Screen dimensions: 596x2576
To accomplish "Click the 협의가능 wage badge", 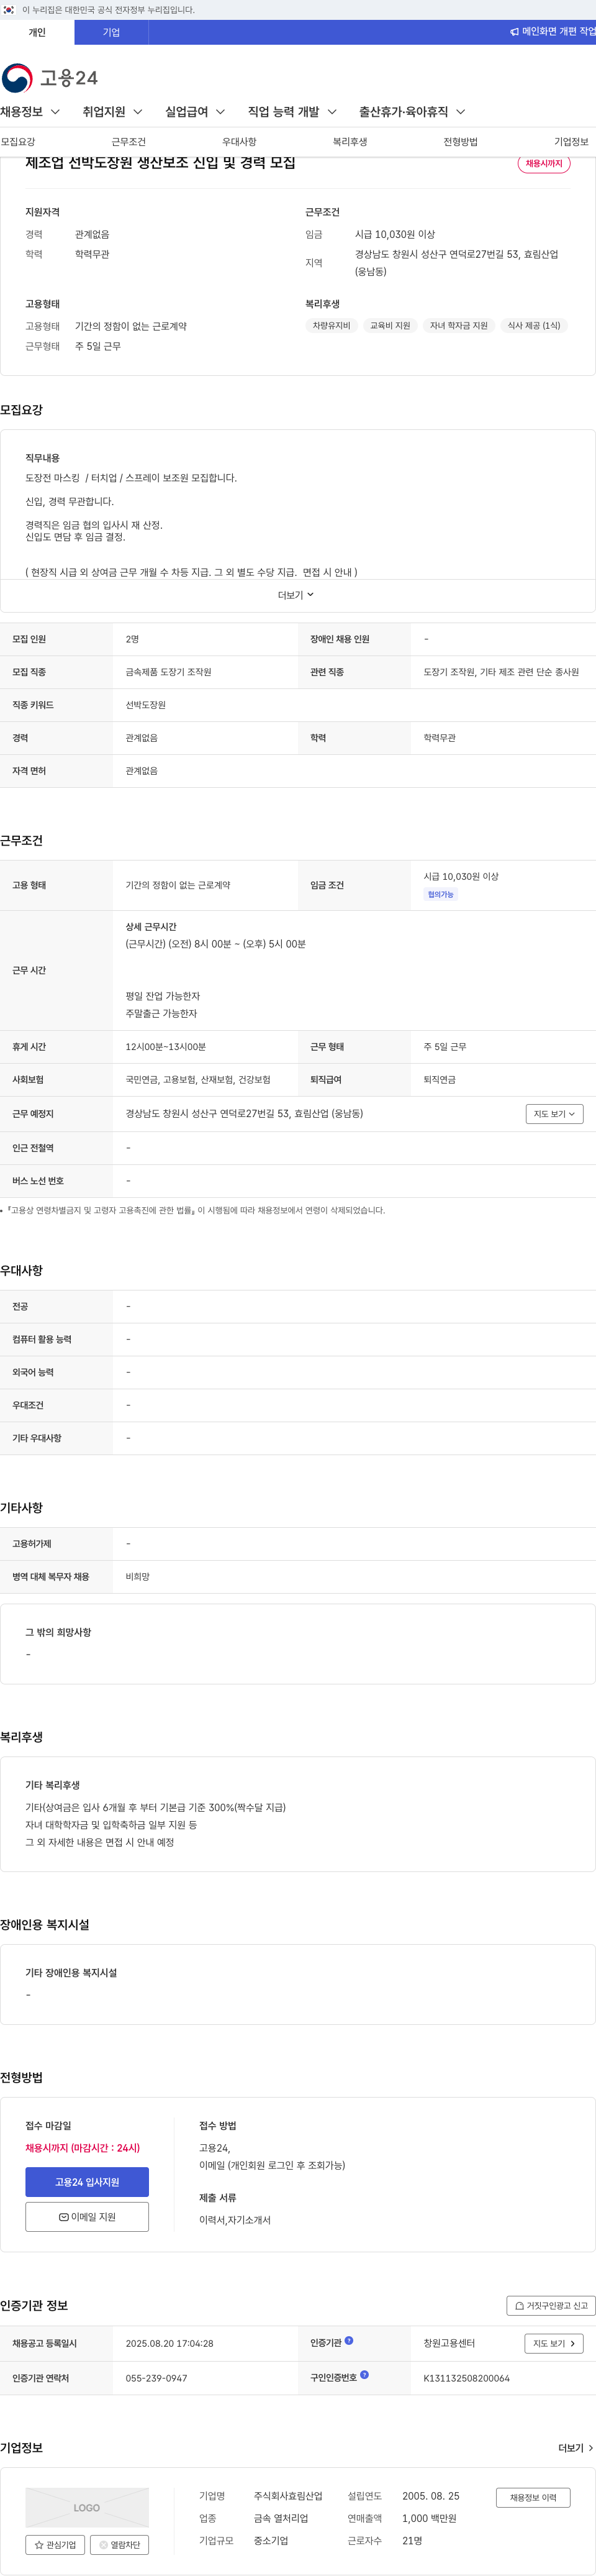I will click(x=441, y=894).
